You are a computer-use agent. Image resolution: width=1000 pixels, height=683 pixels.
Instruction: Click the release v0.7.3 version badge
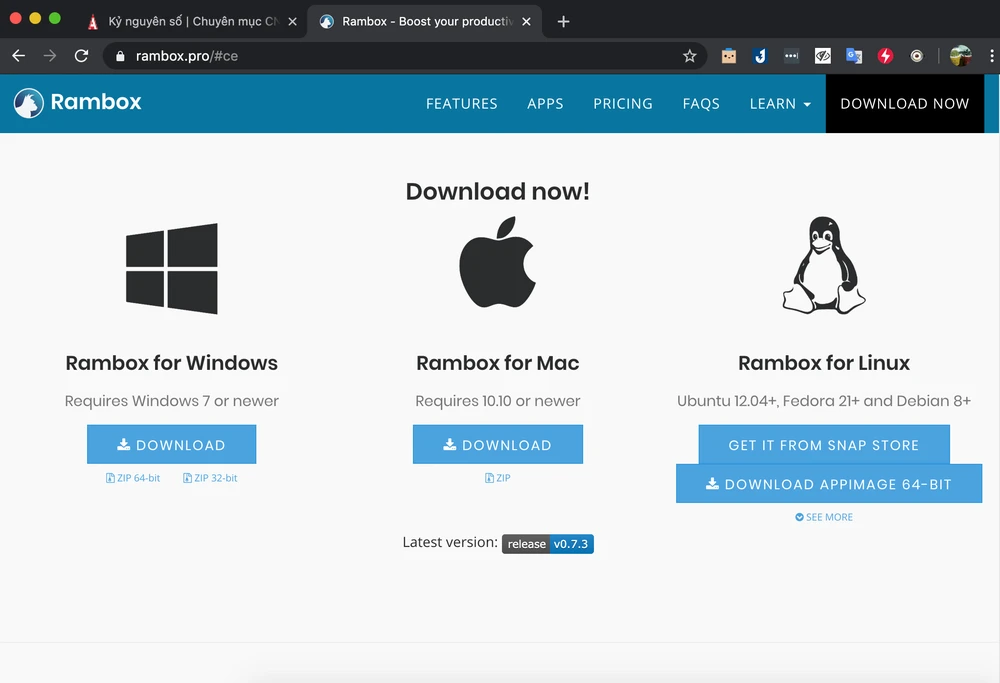tap(547, 544)
